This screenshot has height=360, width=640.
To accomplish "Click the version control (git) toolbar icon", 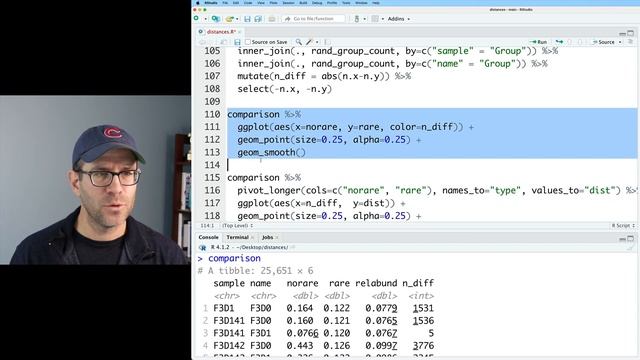I will [x=357, y=19].
